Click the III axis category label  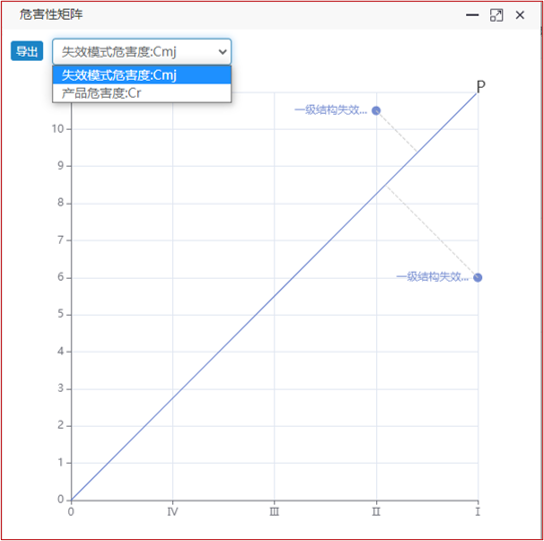[274, 512]
